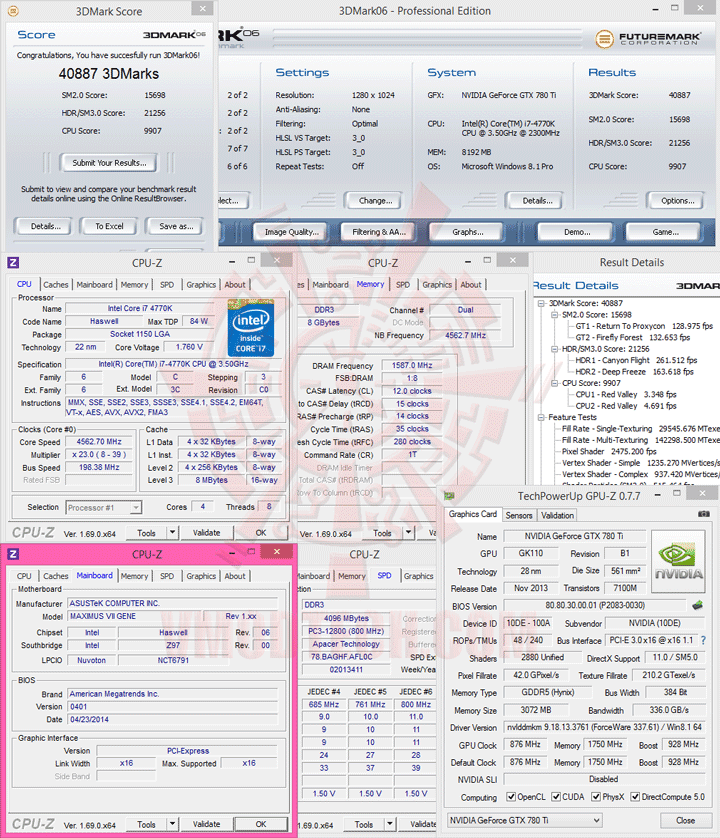Click the Bus Interface question mark in GPU-Z

[703, 640]
